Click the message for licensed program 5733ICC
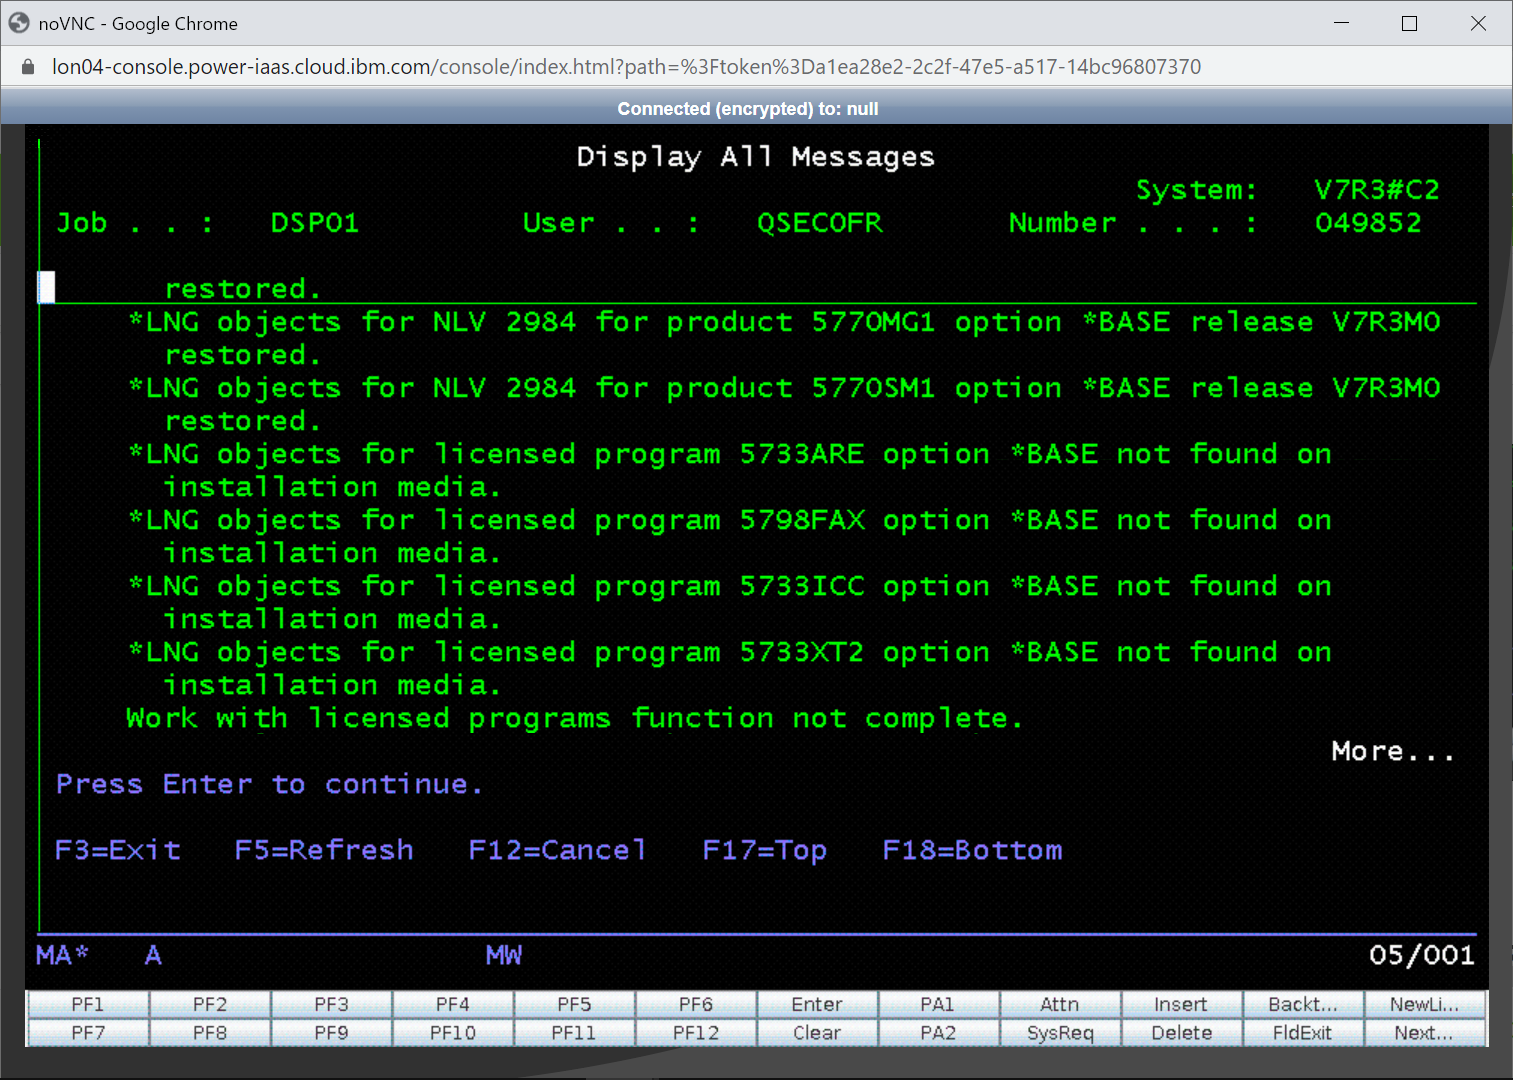Image resolution: width=1513 pixels, height=1080 pixels. [x=730, y=602]
